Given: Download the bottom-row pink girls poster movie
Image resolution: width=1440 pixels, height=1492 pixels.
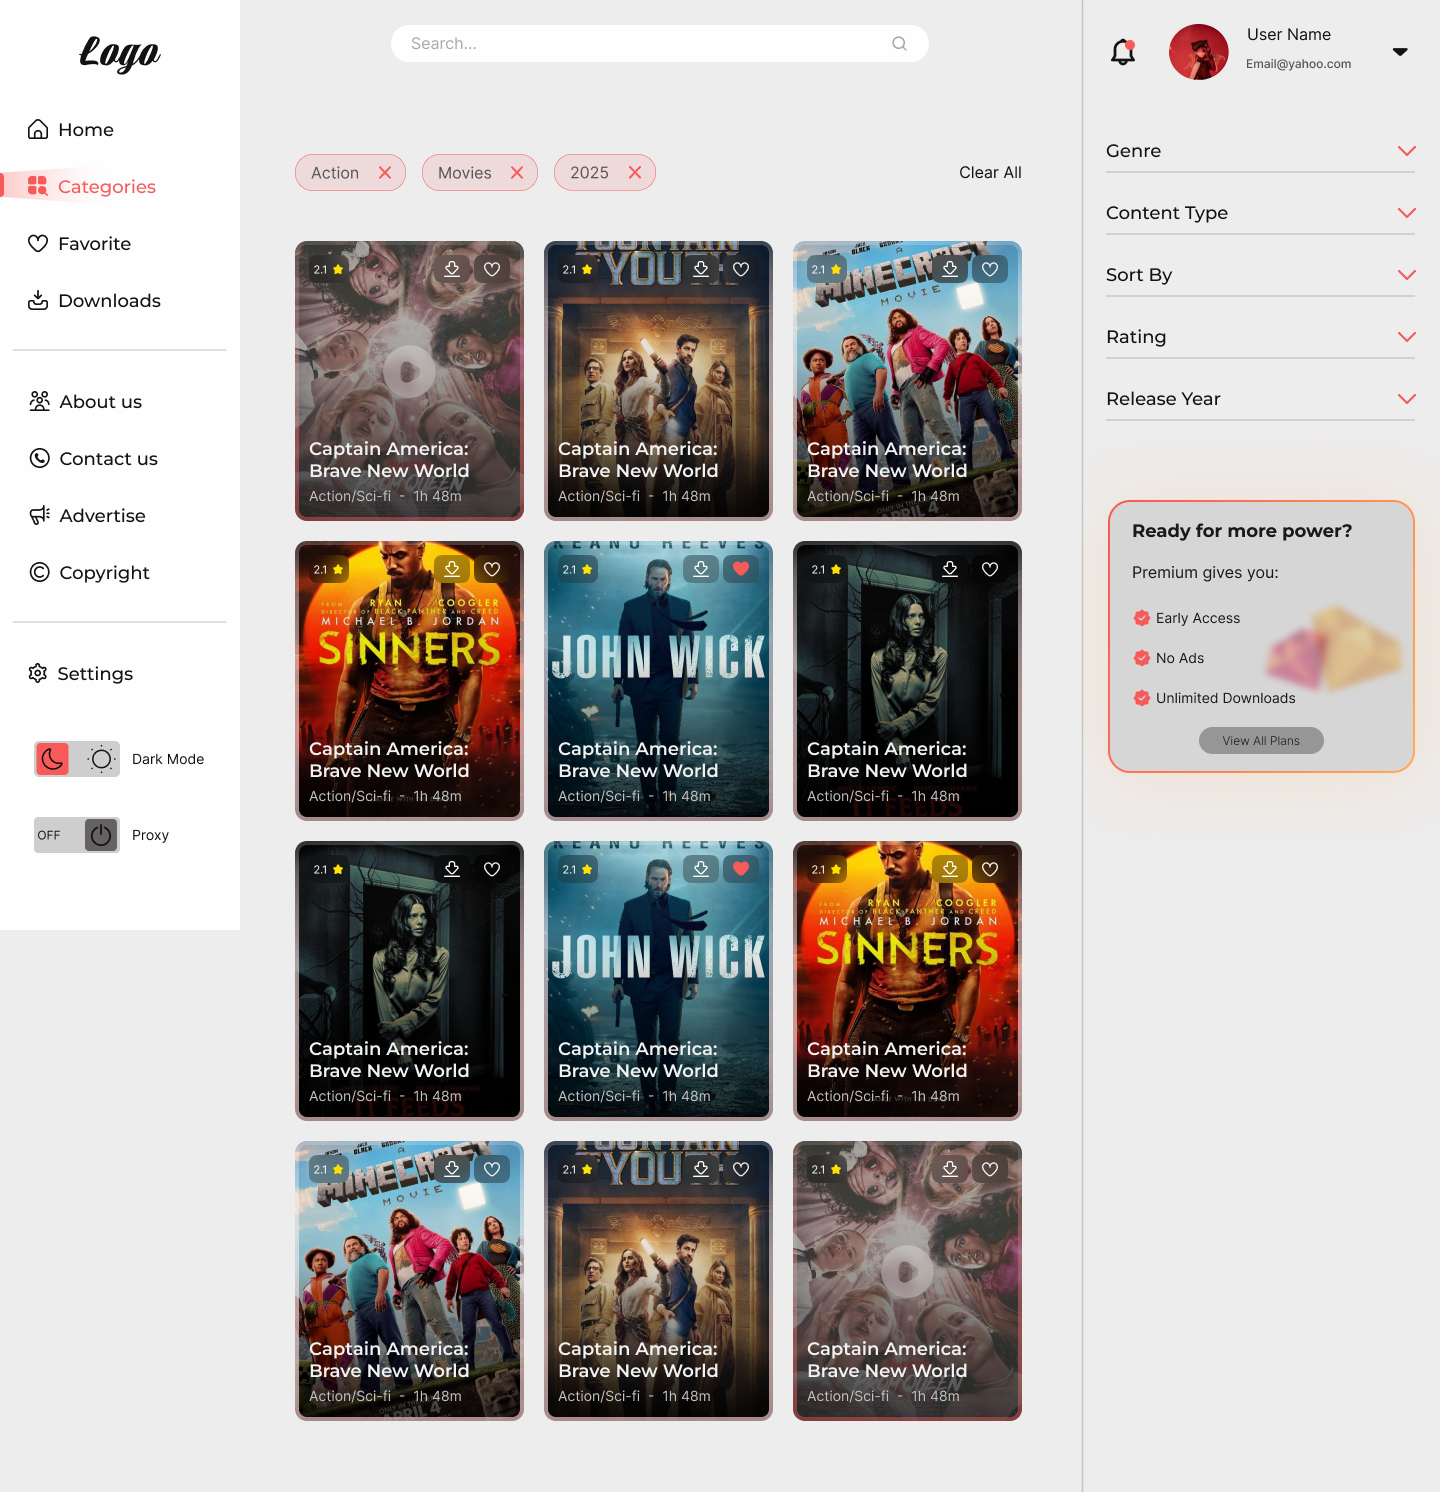Looking at the screenshot, I should pos(950,1169).
